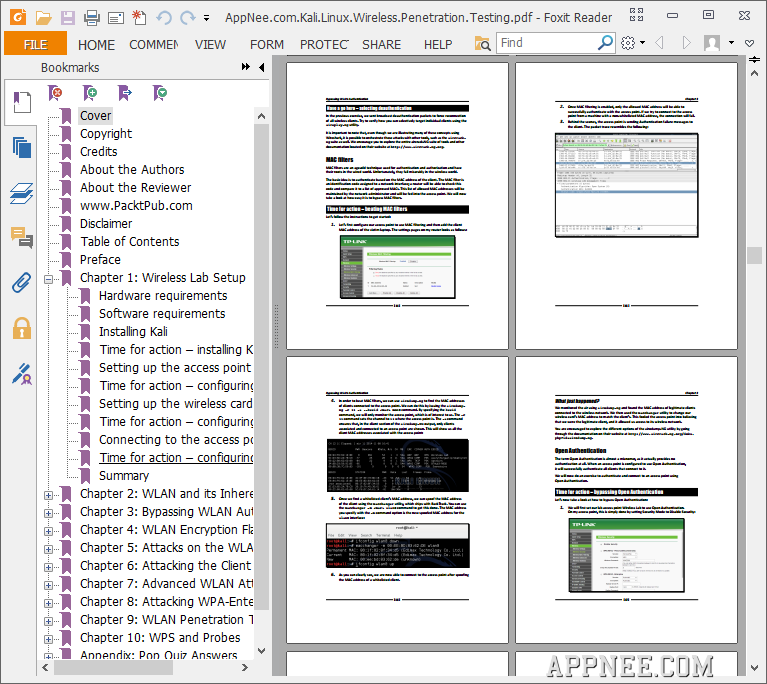Undo the last action
The image size is (767, 684).
click(164, 18)
